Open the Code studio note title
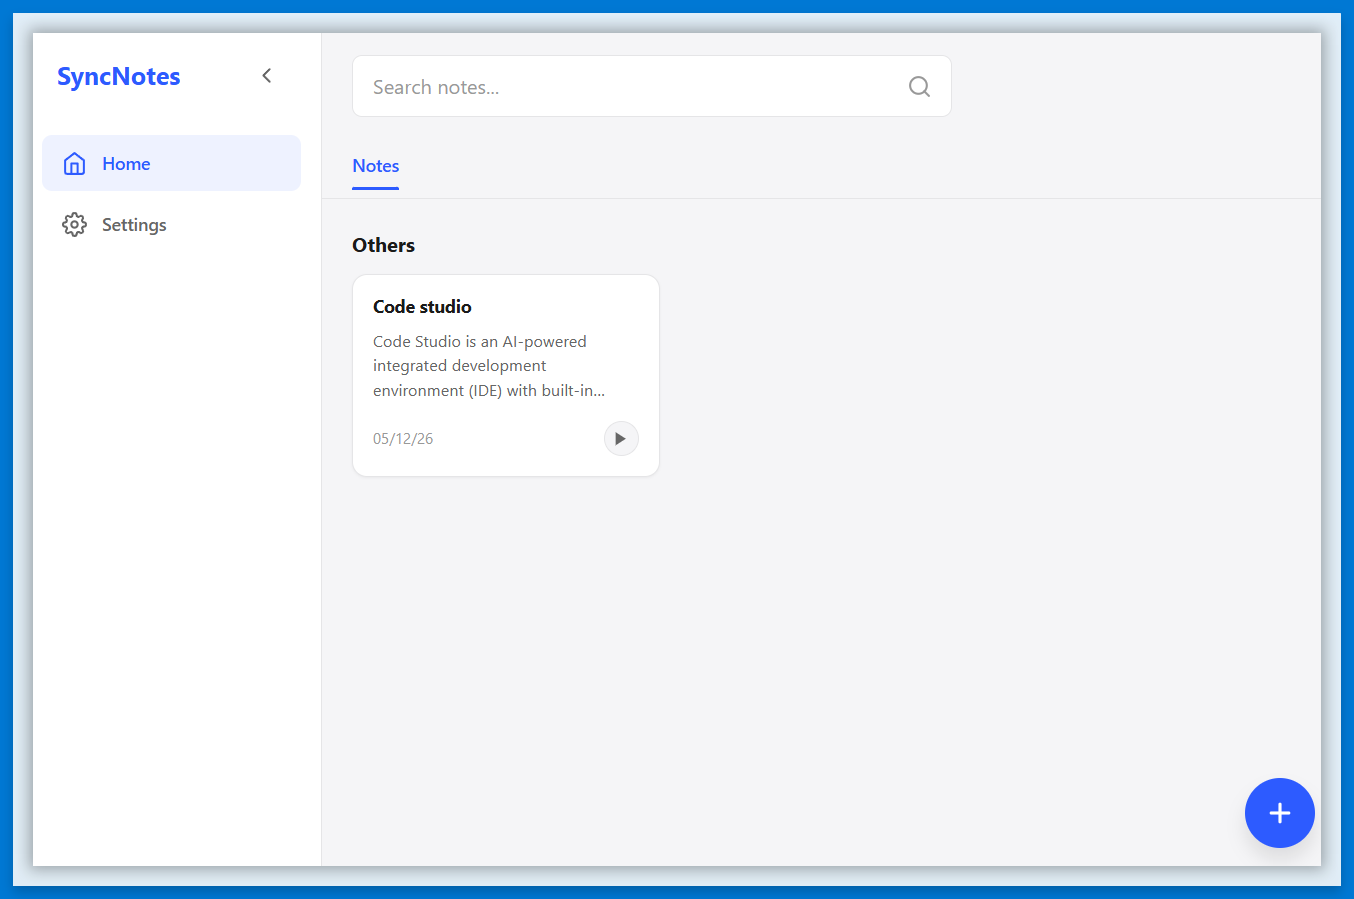 [422, 307]
